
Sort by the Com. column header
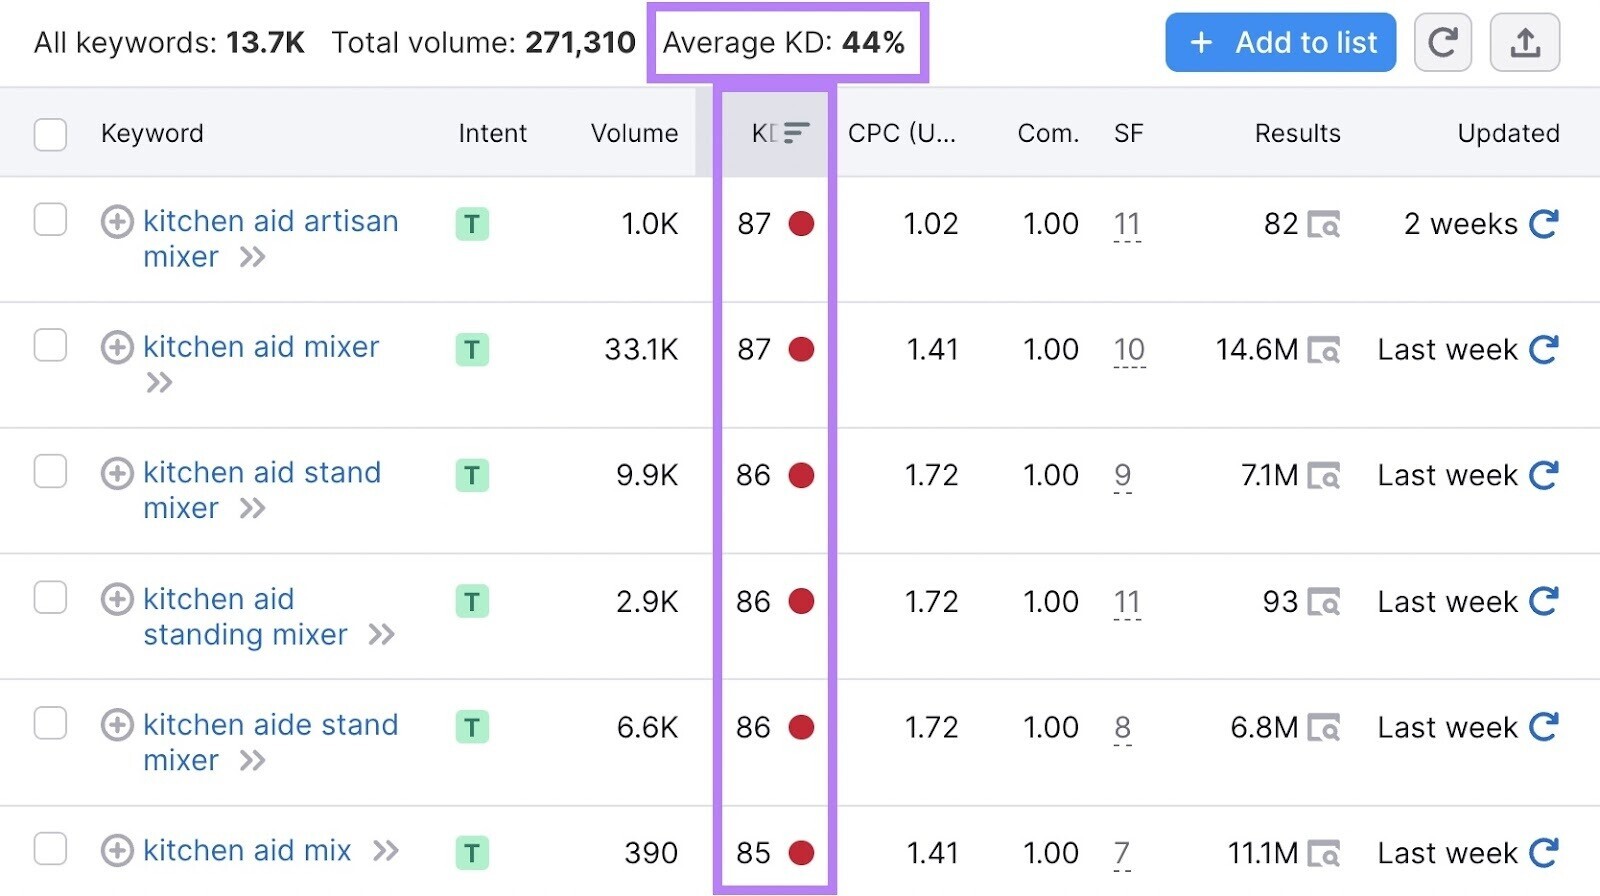(1048, 134)
